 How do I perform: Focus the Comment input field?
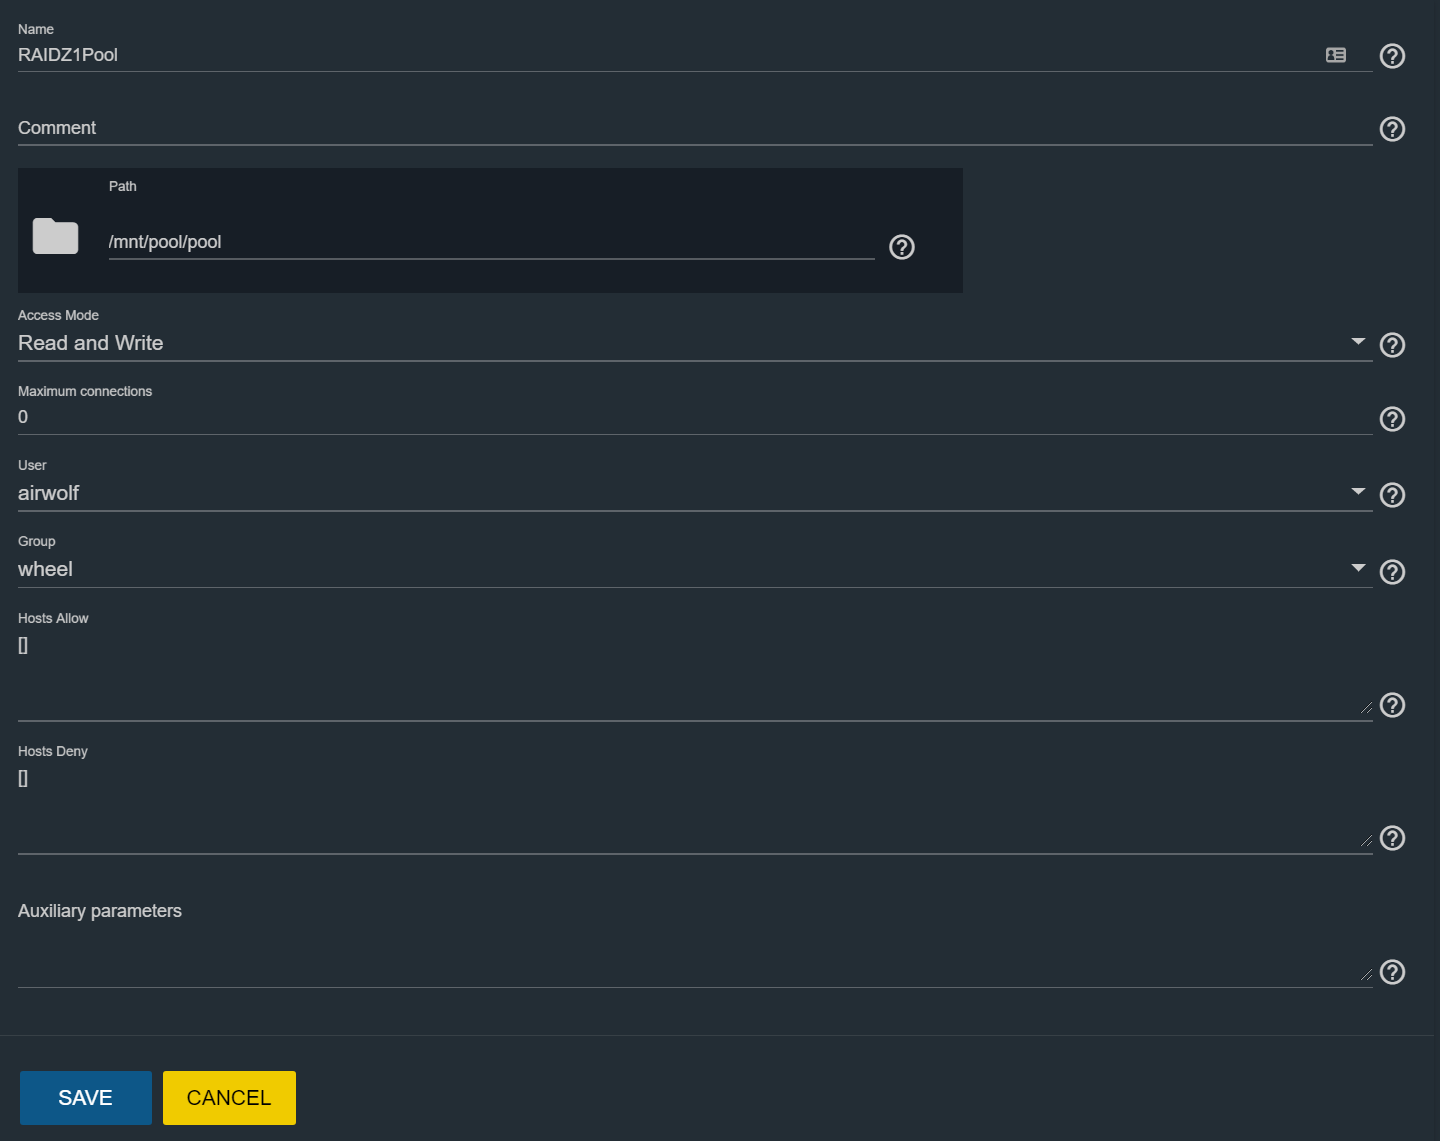click(695, 128)
